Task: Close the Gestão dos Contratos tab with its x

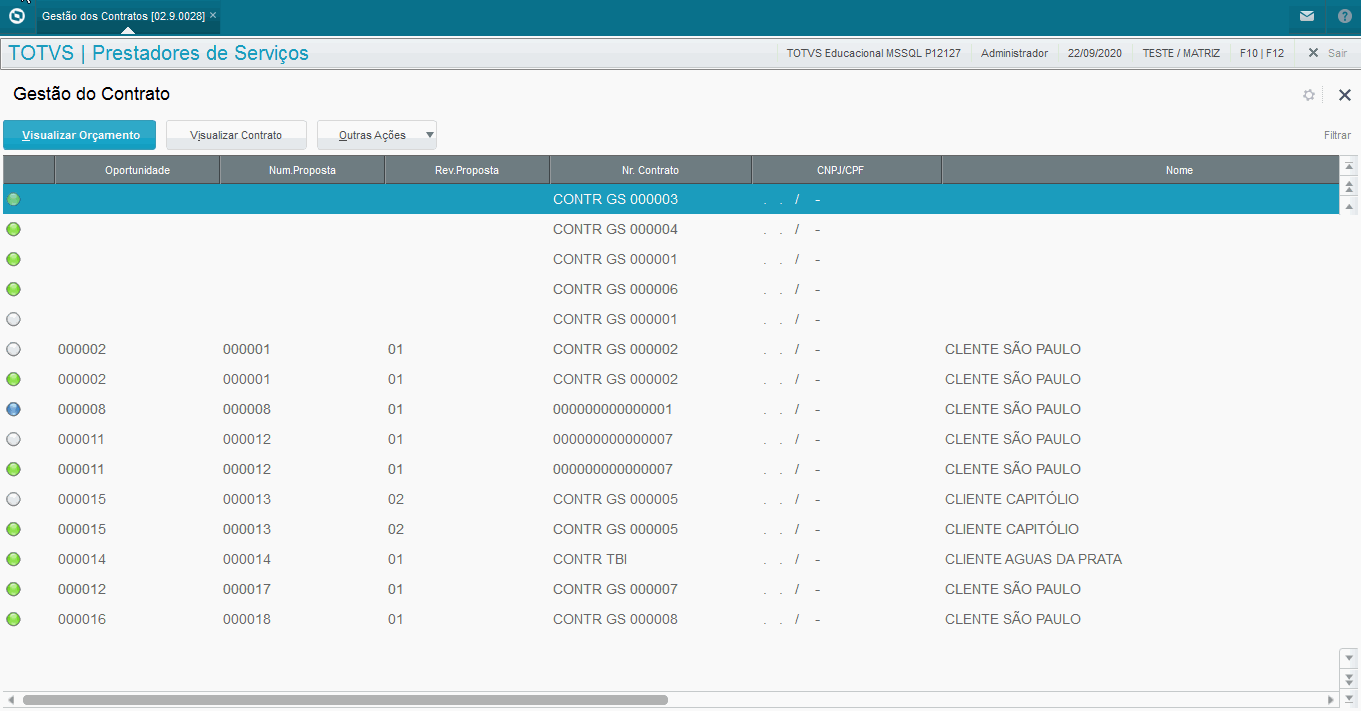Action: click(x=213, y=16)
